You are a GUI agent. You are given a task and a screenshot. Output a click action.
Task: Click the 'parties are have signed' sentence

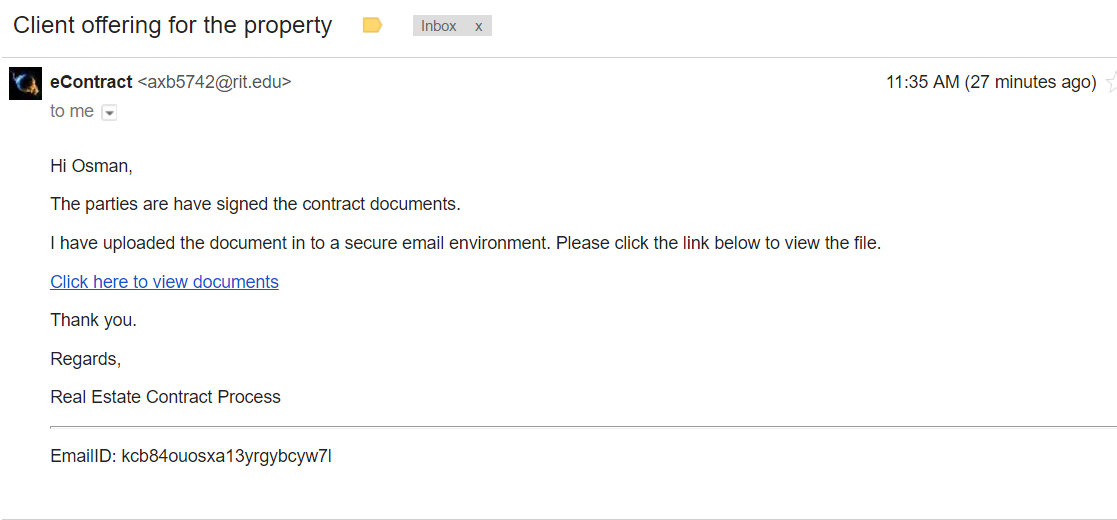[255, 204]
